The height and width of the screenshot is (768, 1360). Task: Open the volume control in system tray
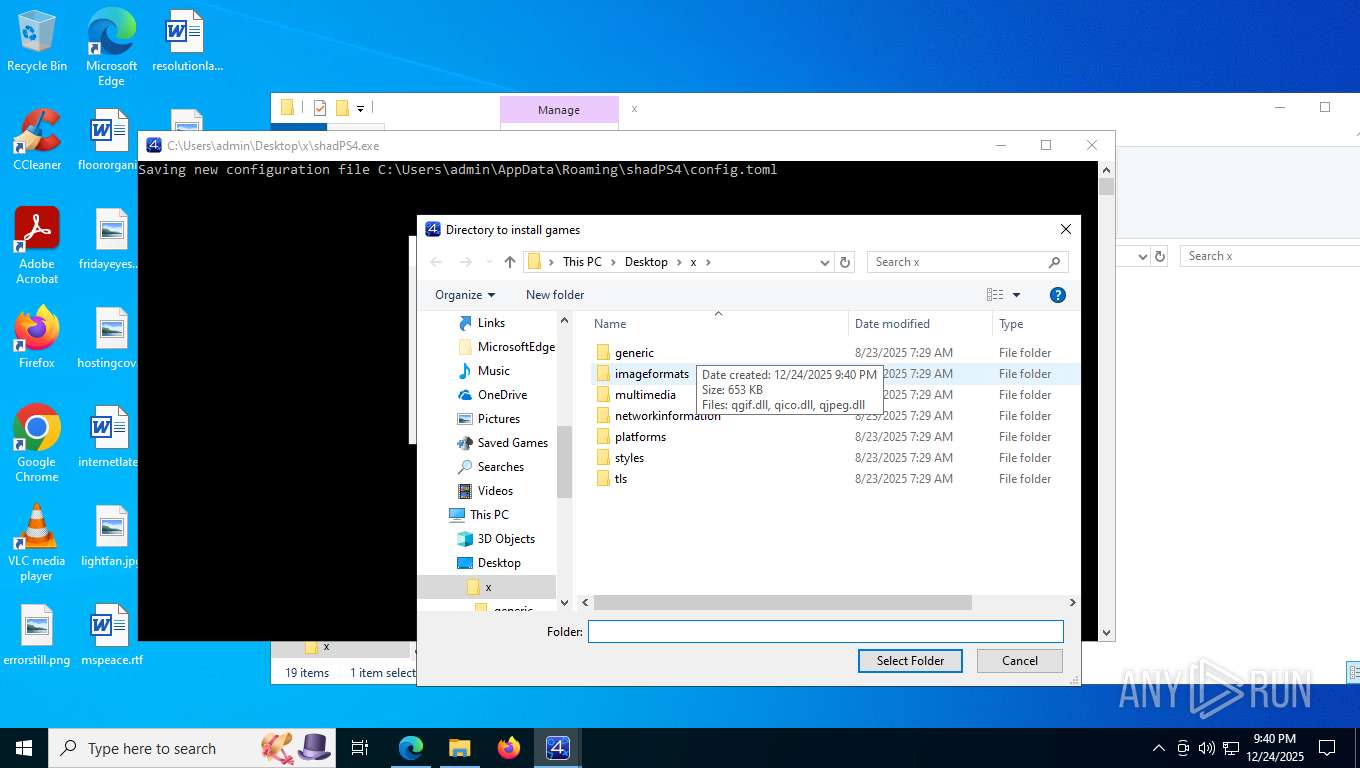(1206, 748)
